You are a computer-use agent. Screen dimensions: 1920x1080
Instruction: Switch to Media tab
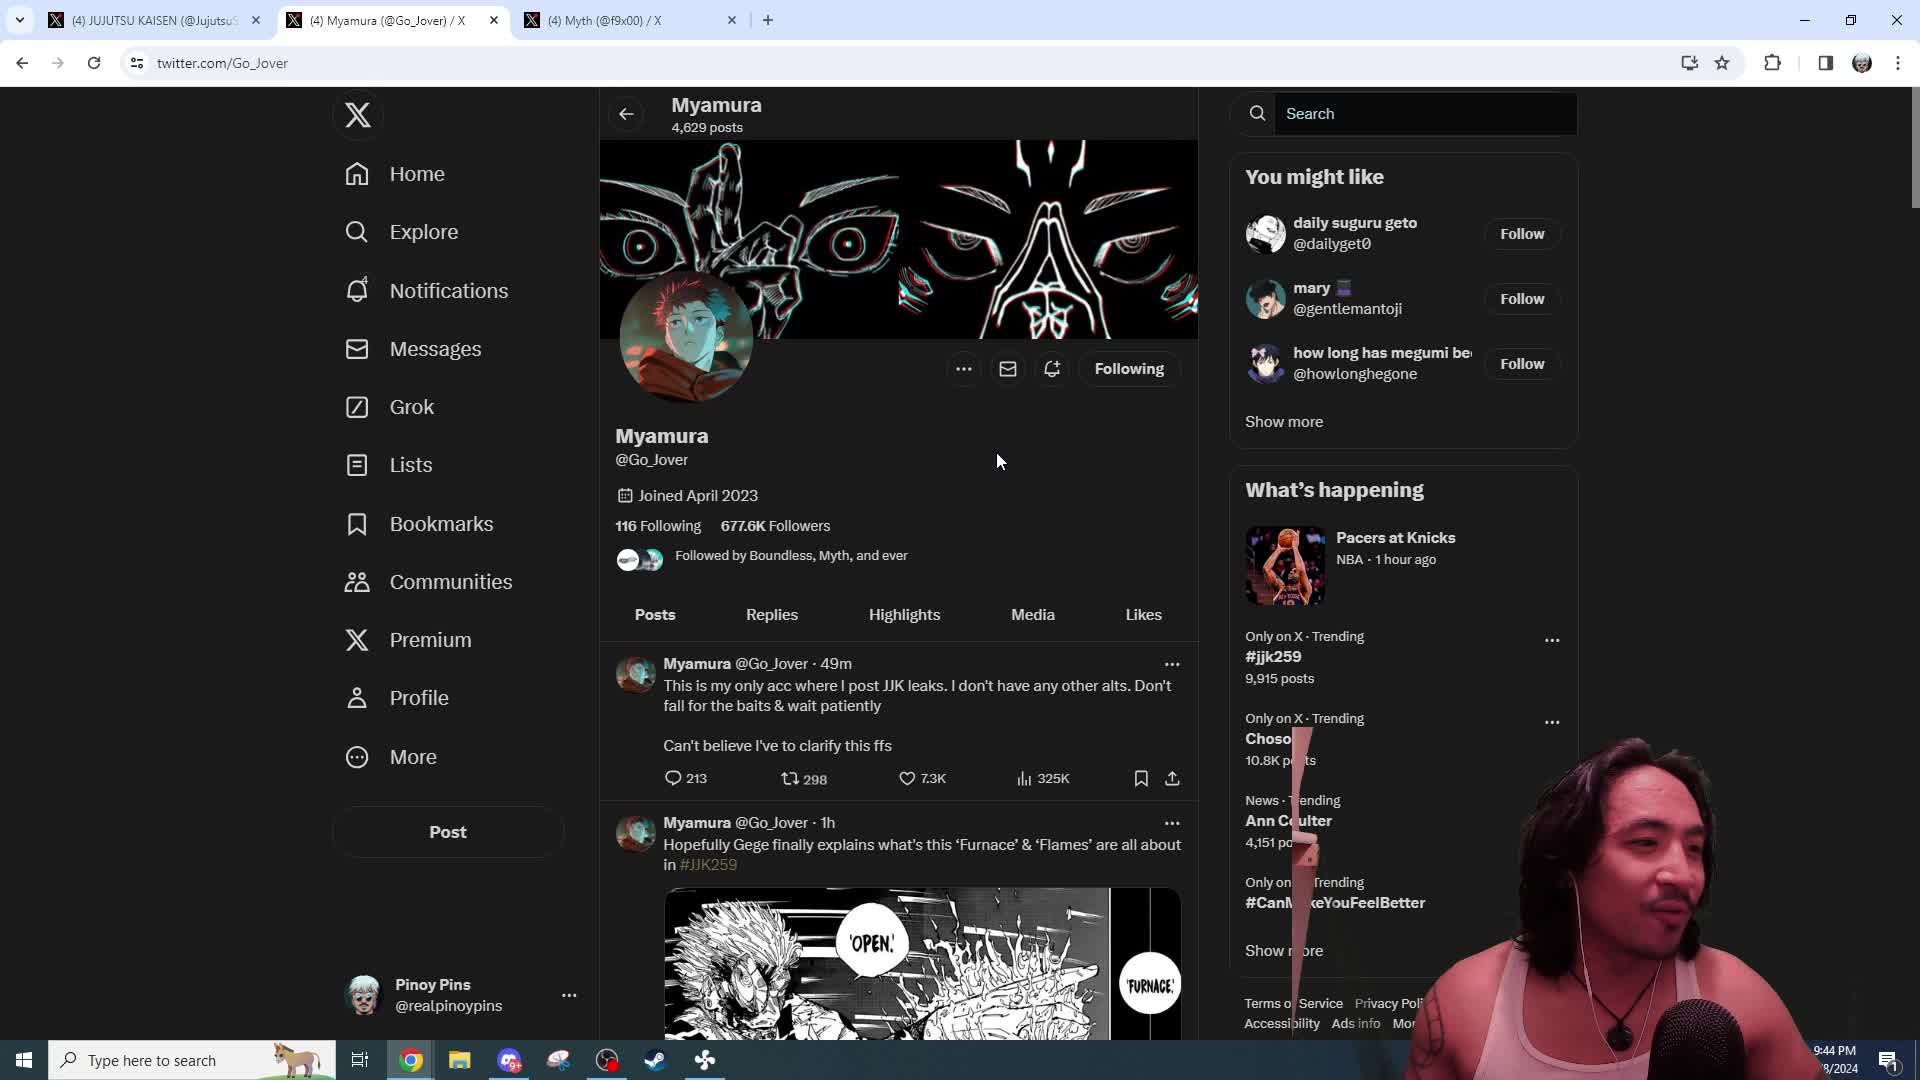[x=1033, y=615]
